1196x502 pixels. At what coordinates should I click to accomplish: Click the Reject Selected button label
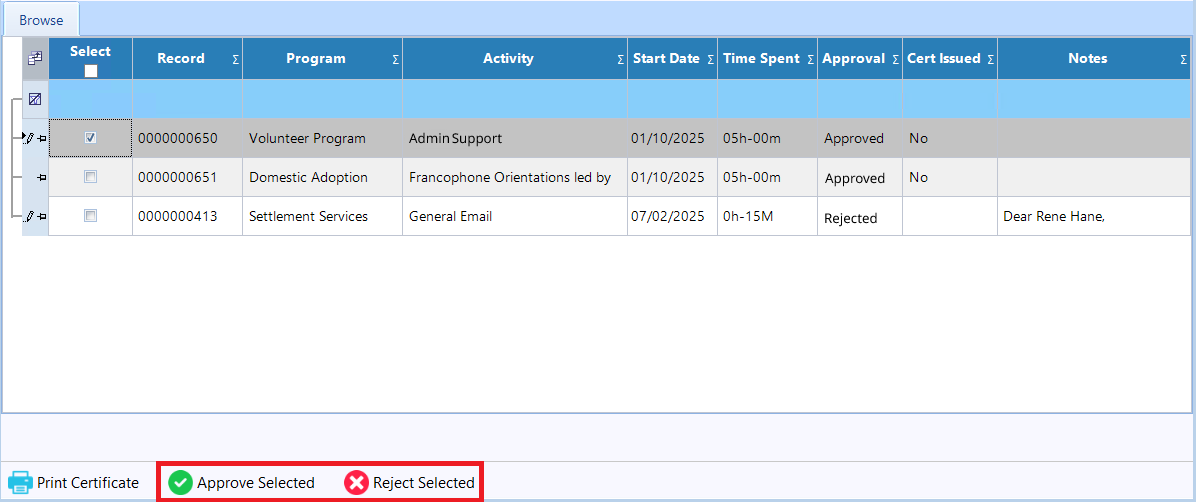coord(424,483)
